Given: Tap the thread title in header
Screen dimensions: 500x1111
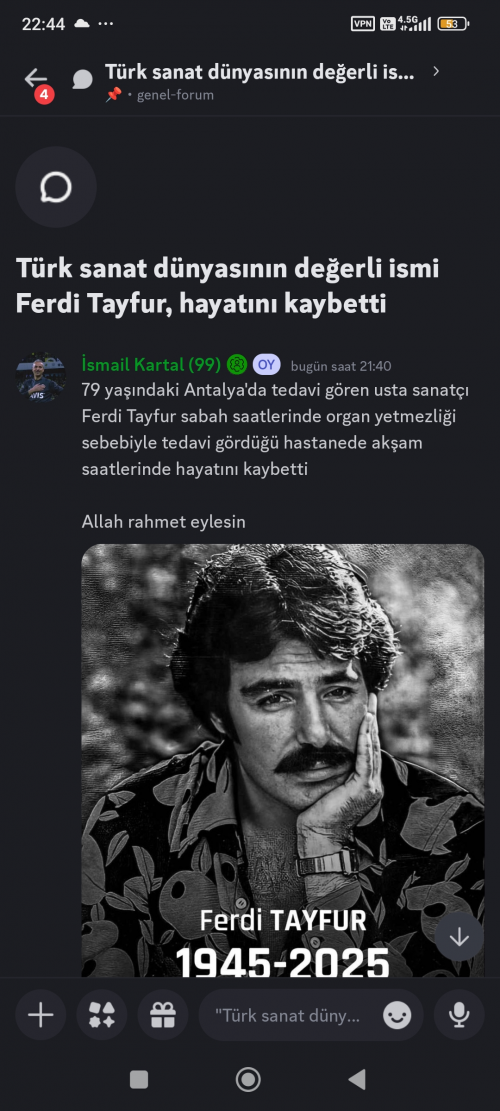Looking at the screenshot, I should pos(259,71).
